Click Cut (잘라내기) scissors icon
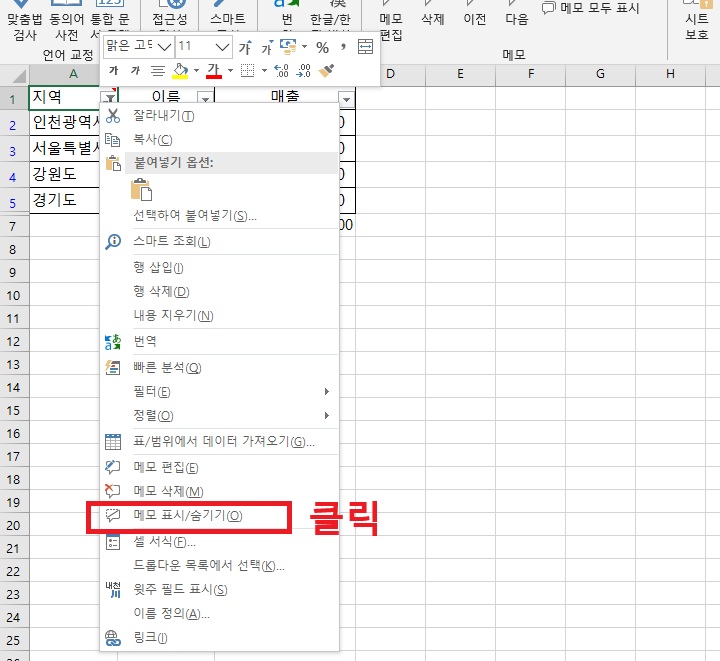The image size is (720, 661). (113, 116)
